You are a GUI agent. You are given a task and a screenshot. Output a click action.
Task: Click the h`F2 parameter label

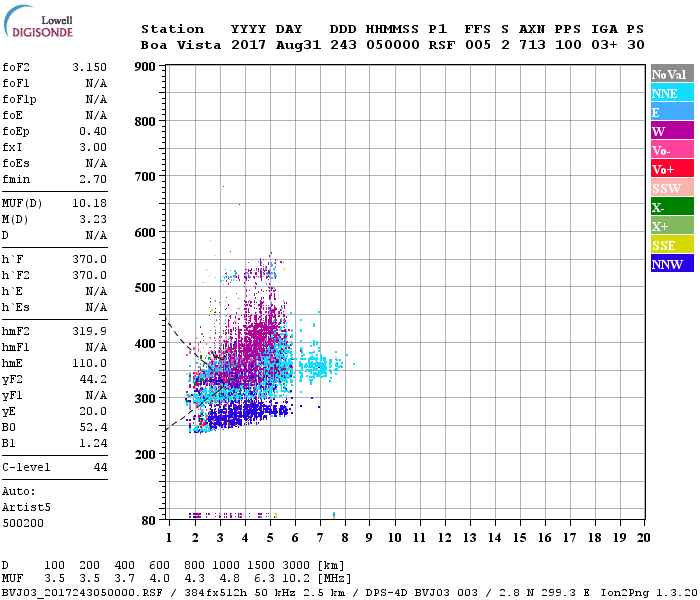(16, 275)
